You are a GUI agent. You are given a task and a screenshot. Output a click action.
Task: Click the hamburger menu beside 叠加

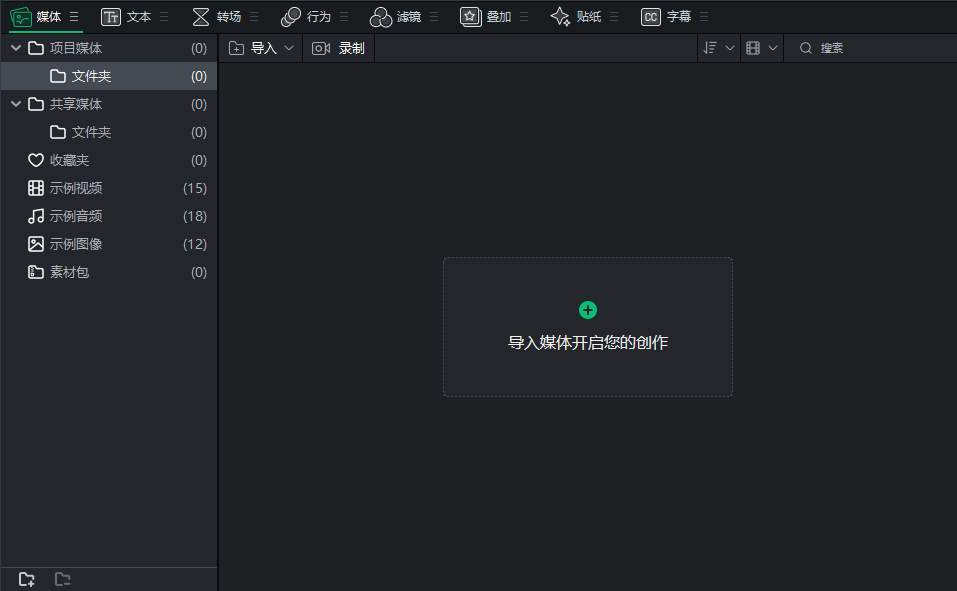(x=524, y=16)
